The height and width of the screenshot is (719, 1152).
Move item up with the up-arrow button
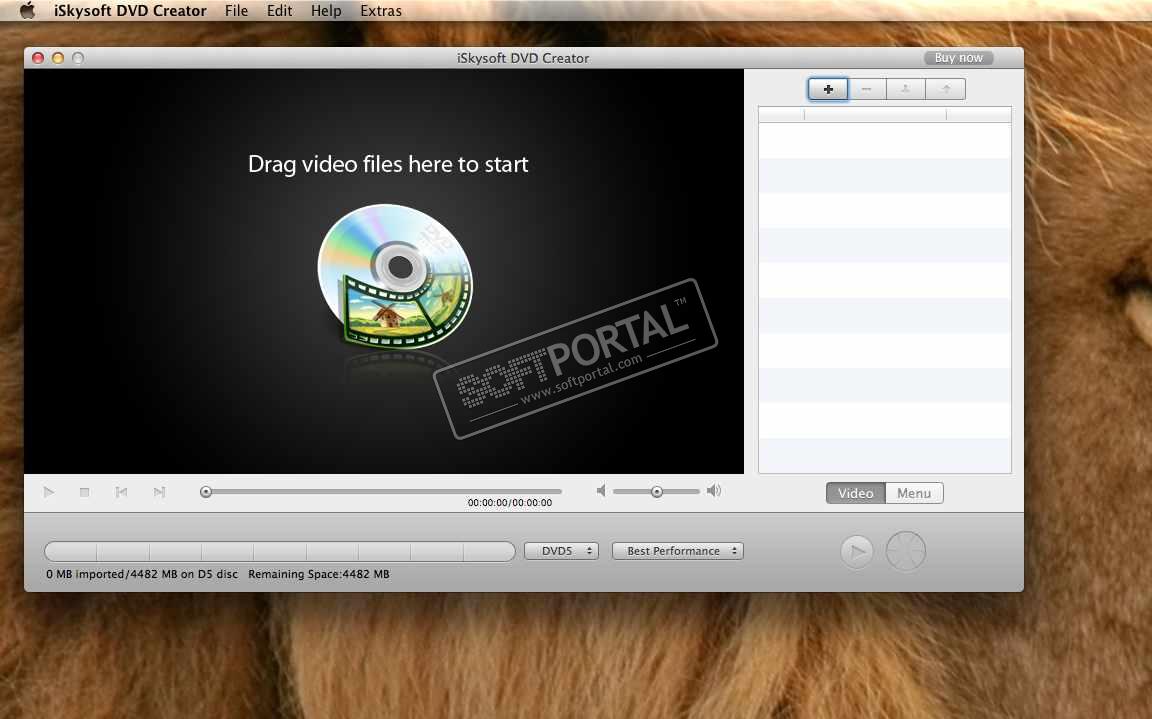pos(946,89)
